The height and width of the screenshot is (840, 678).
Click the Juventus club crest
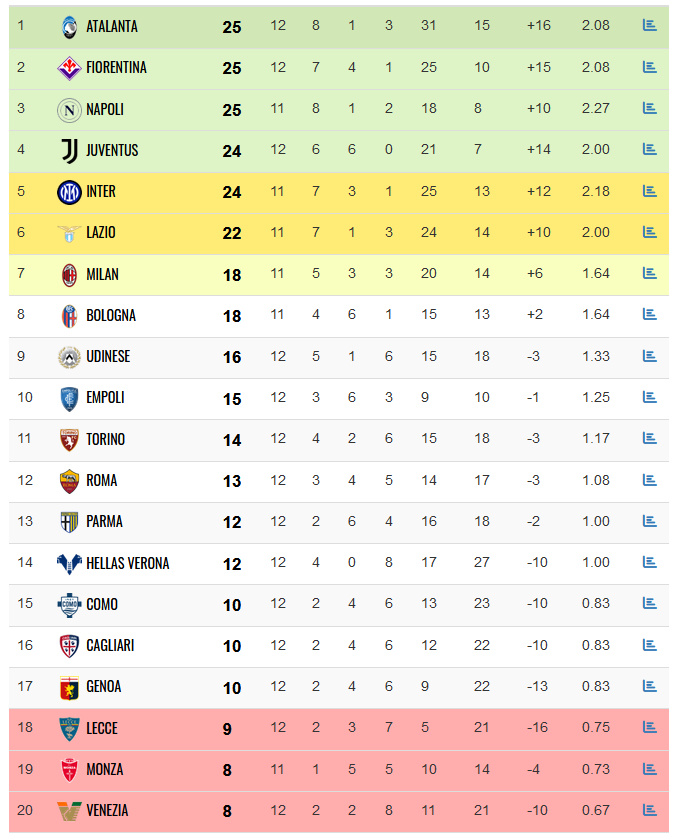point(68,150)
